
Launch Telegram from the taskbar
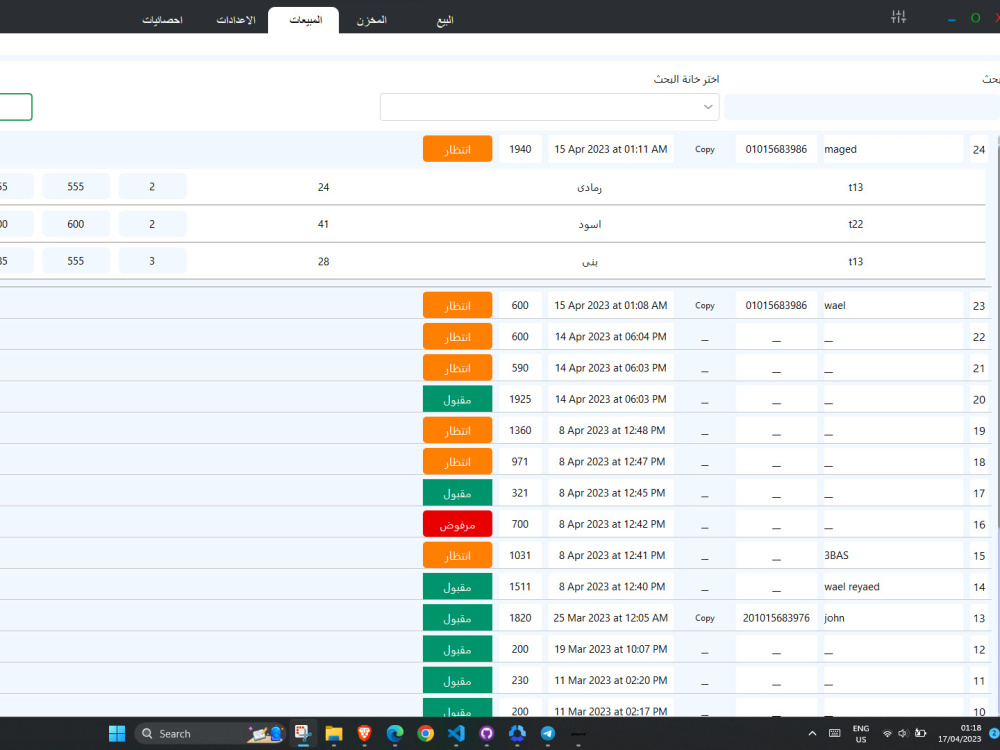pos(548,733)
